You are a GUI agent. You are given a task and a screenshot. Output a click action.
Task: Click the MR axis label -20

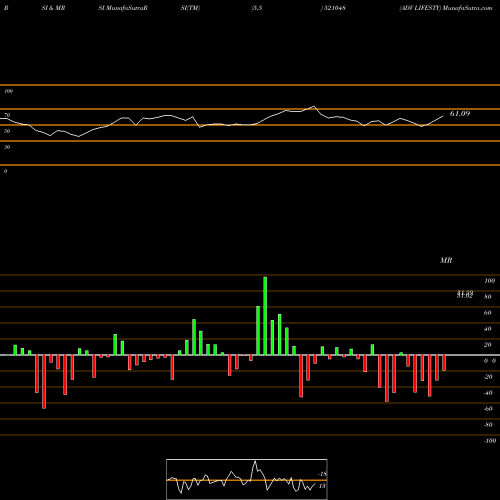[488, 377]
